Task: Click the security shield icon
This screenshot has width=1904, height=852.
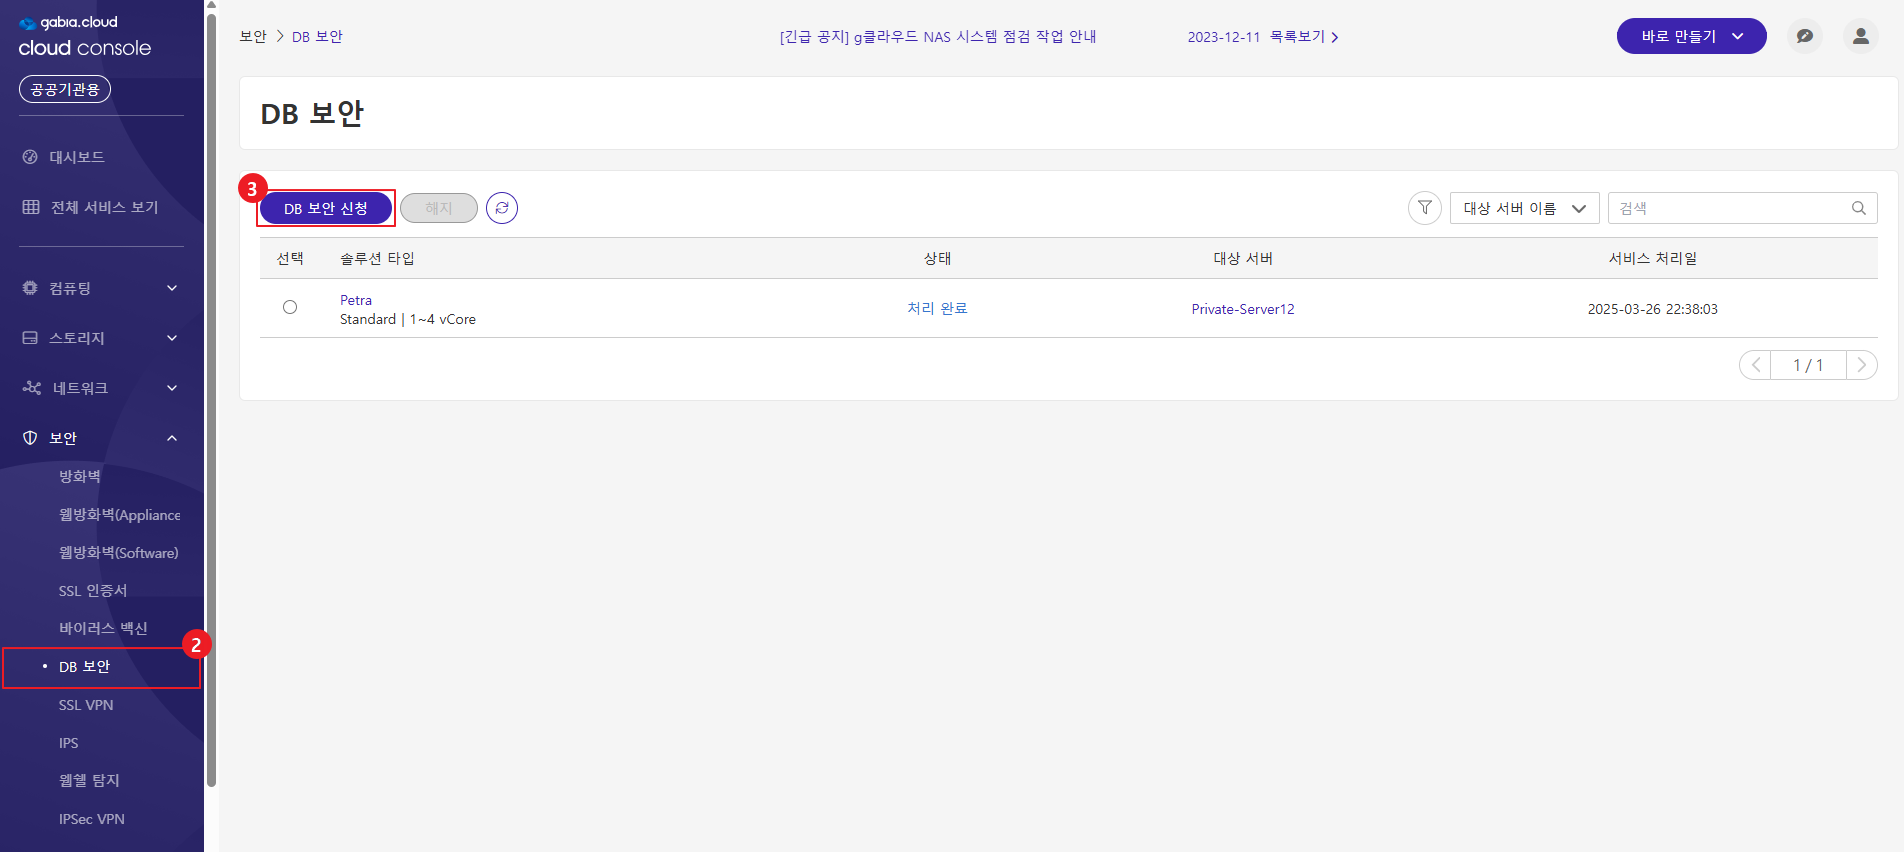Action: coord(30,438)
